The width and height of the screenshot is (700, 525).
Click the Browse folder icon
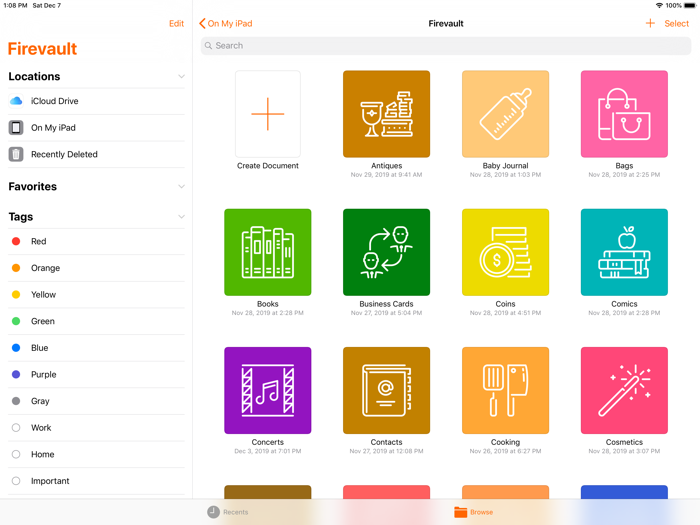pyautogui.click(x=460, y=512)
